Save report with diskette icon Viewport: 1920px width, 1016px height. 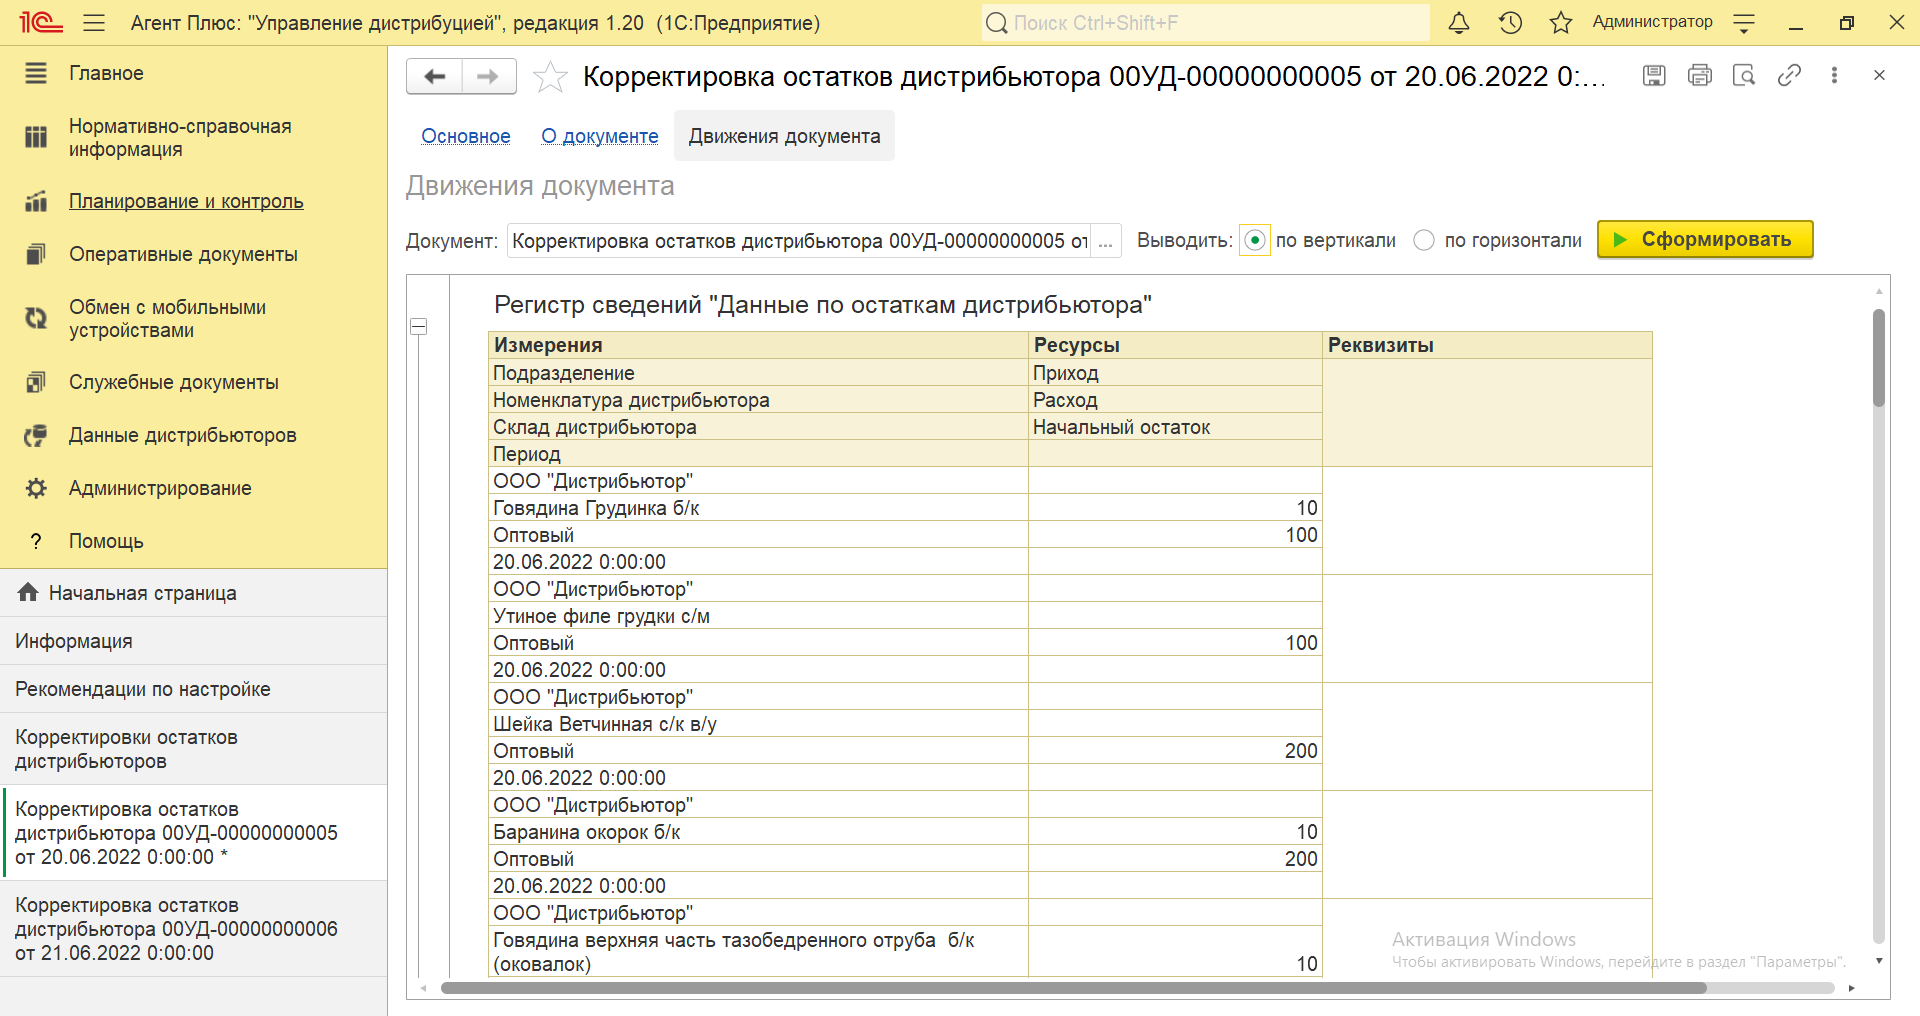tap(1654, 75)
